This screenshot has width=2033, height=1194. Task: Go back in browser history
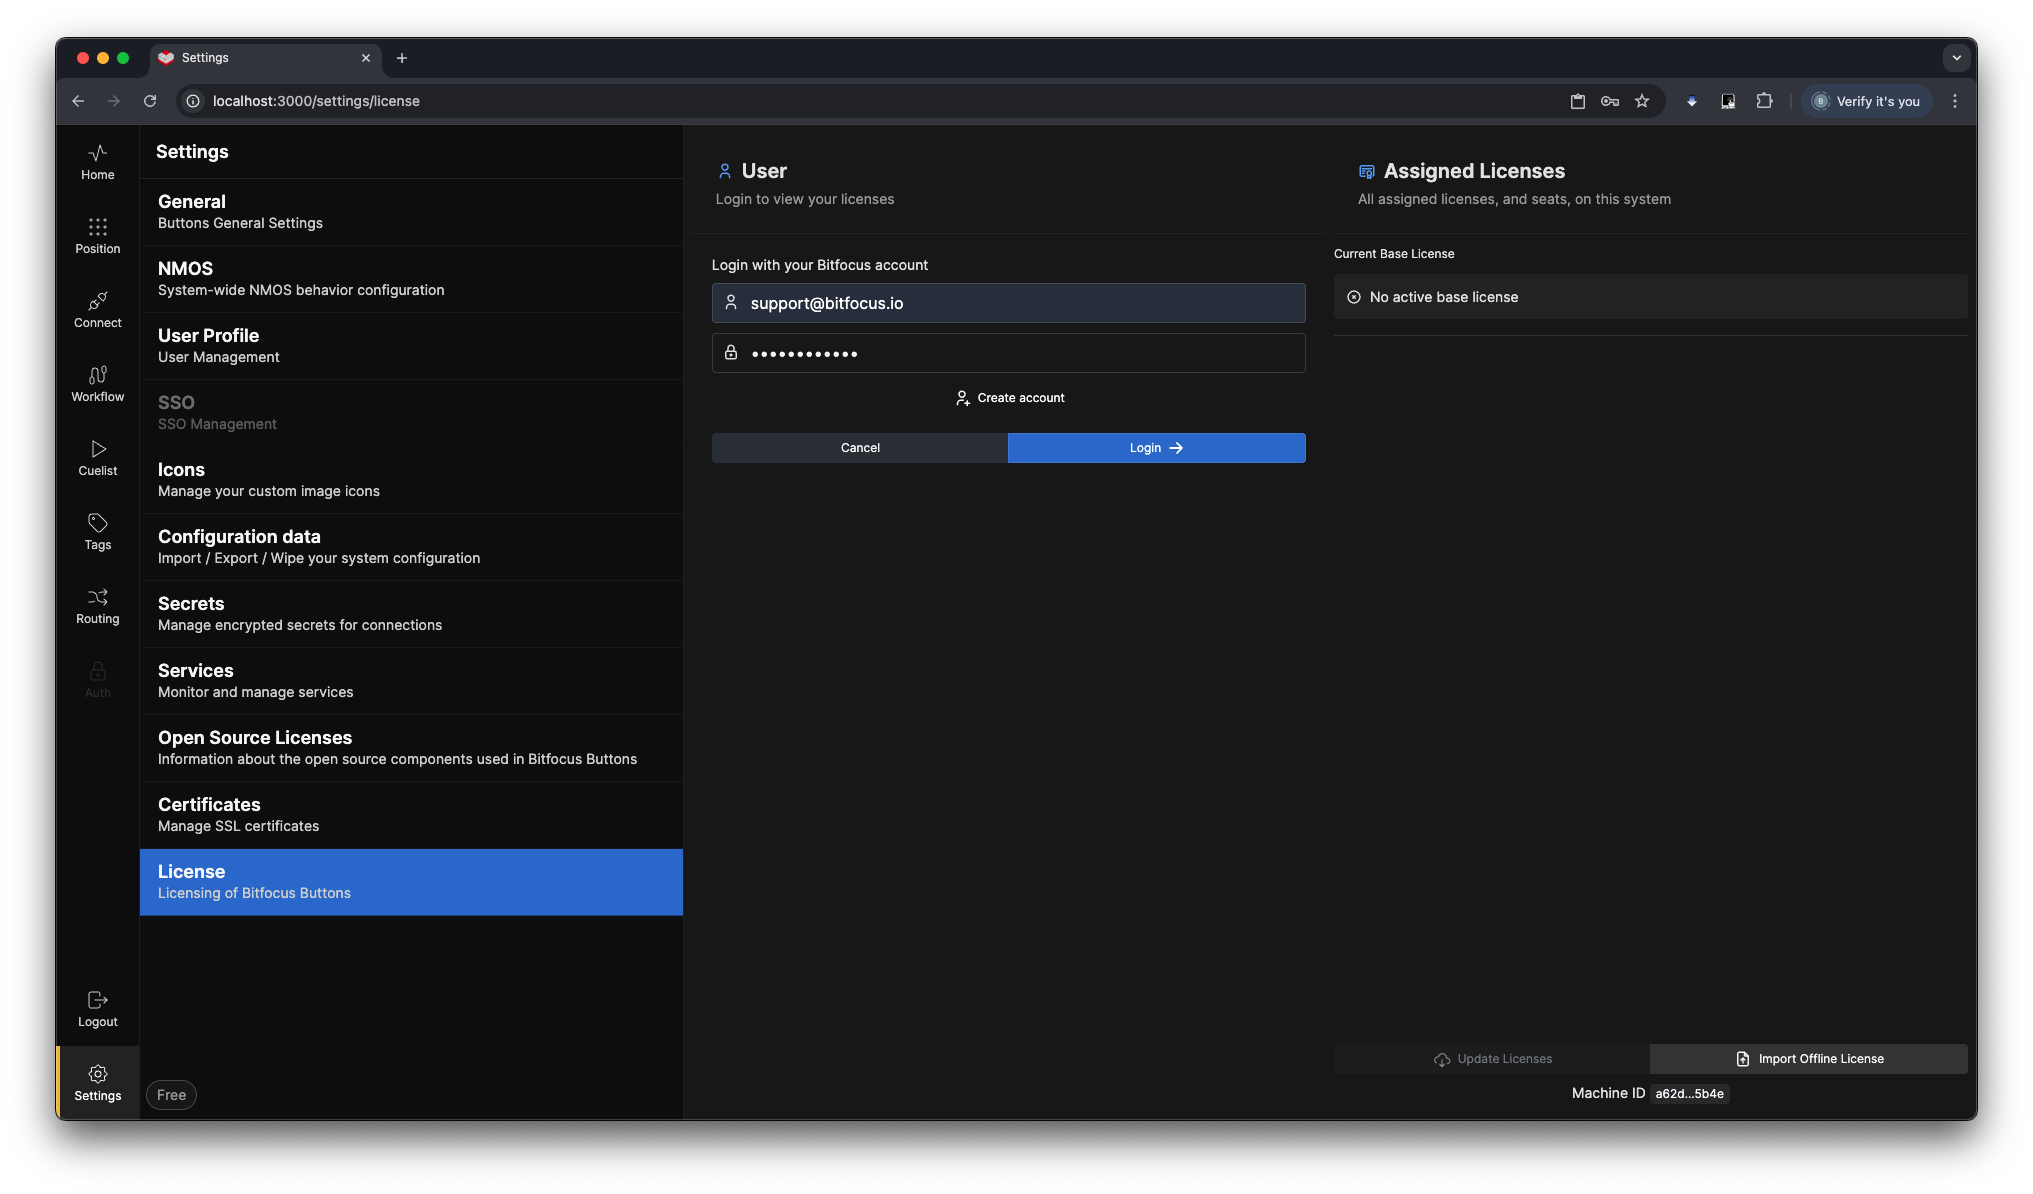click(78, 101)
